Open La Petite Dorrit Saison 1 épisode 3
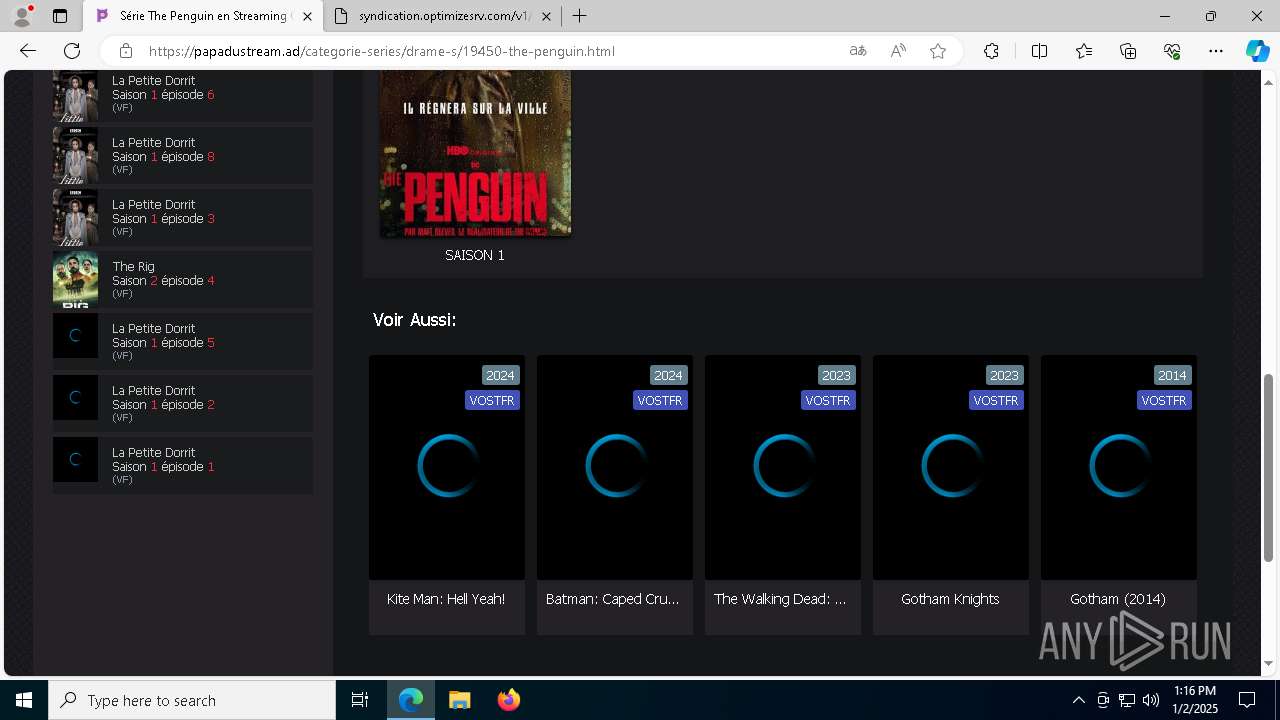Image resolution: width=1280 pixels, height=720 pixels. coord(183,218)
